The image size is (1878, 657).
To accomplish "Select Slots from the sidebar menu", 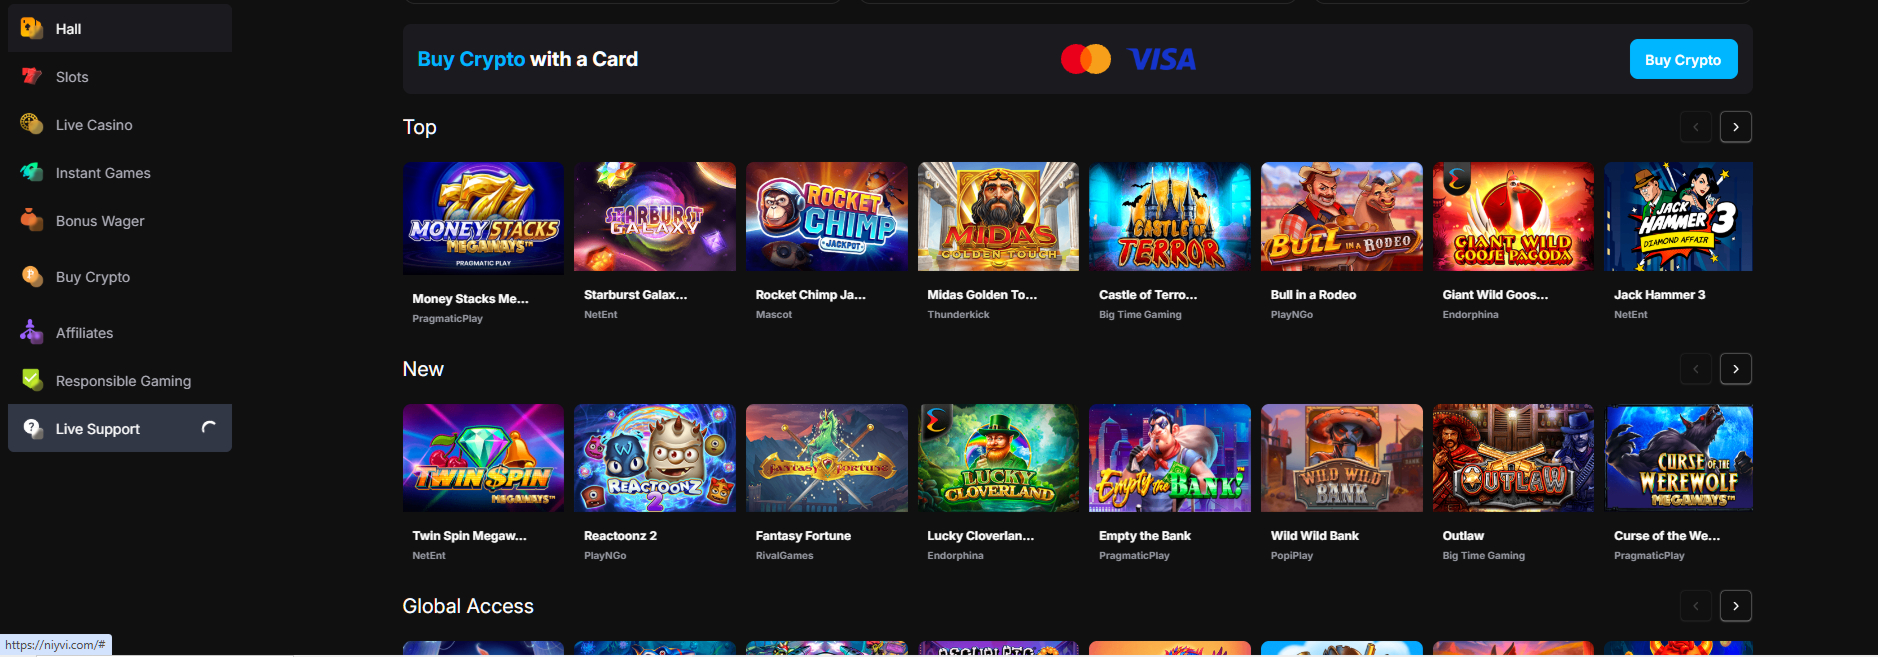I will [x=72, y=77].
